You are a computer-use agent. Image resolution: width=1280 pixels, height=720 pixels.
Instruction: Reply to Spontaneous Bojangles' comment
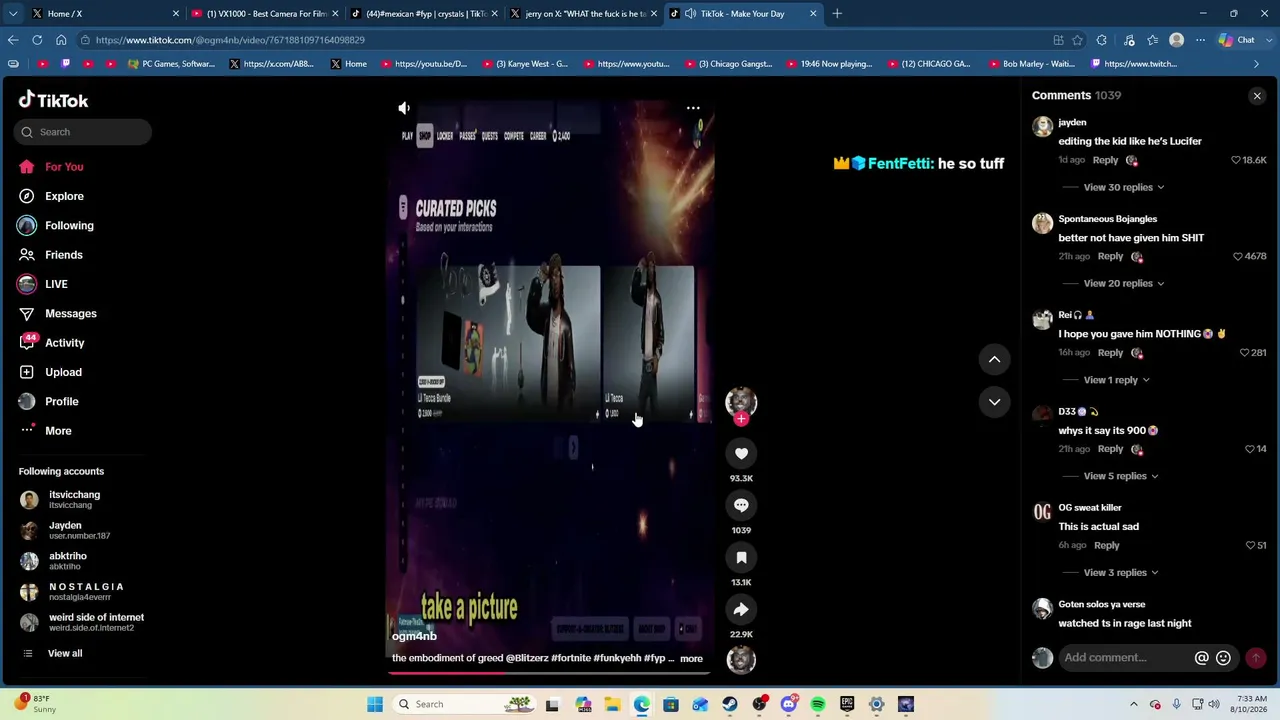pyautogui.click(x=1110, y=257)
